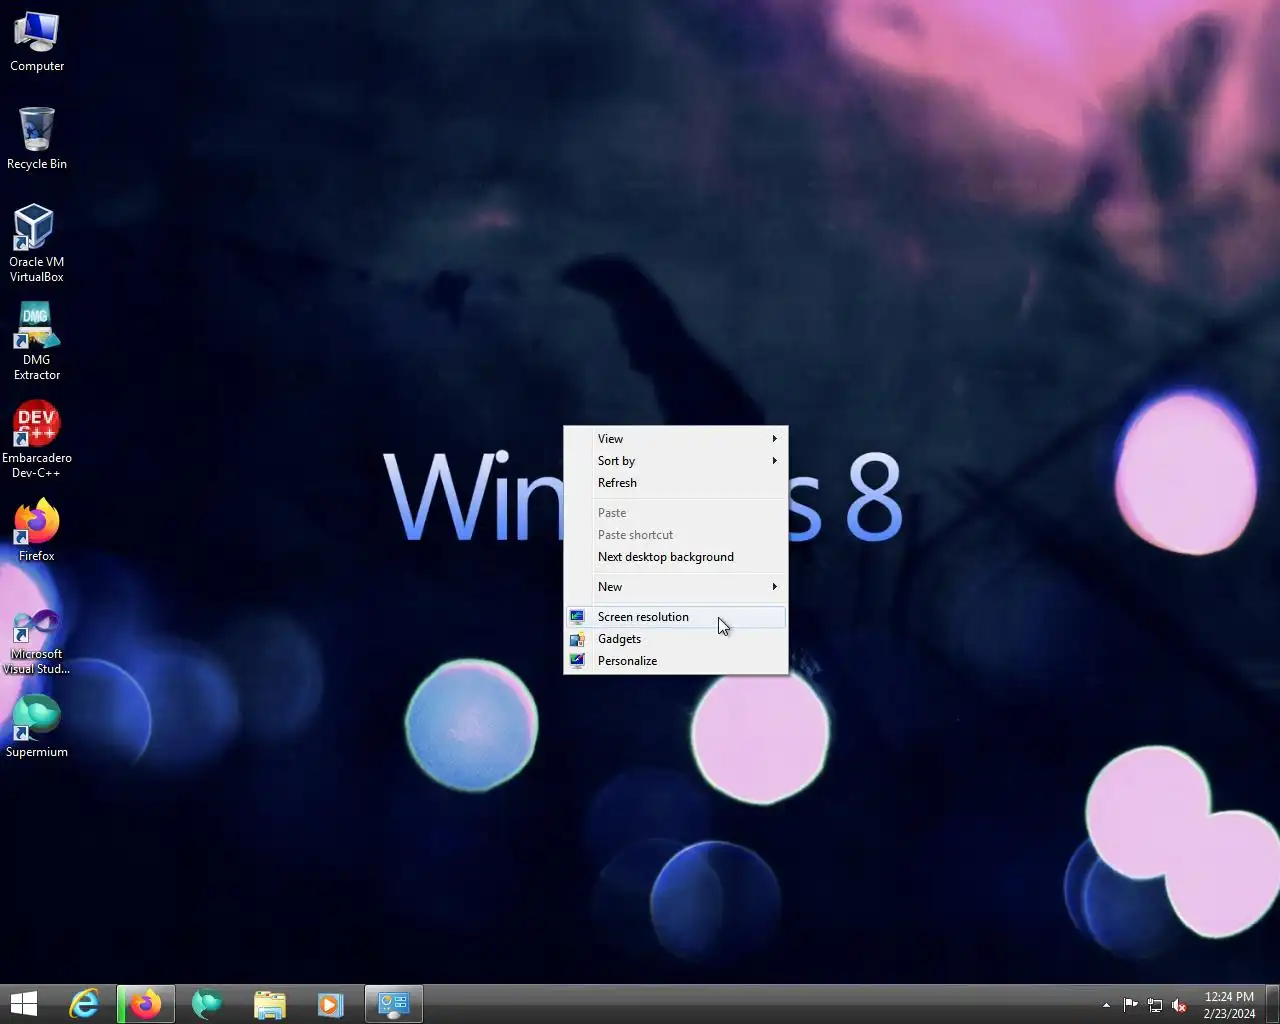Open the taskbar clock showing 12:24 PM
The image size is (1280, 1024).
1229,1005
